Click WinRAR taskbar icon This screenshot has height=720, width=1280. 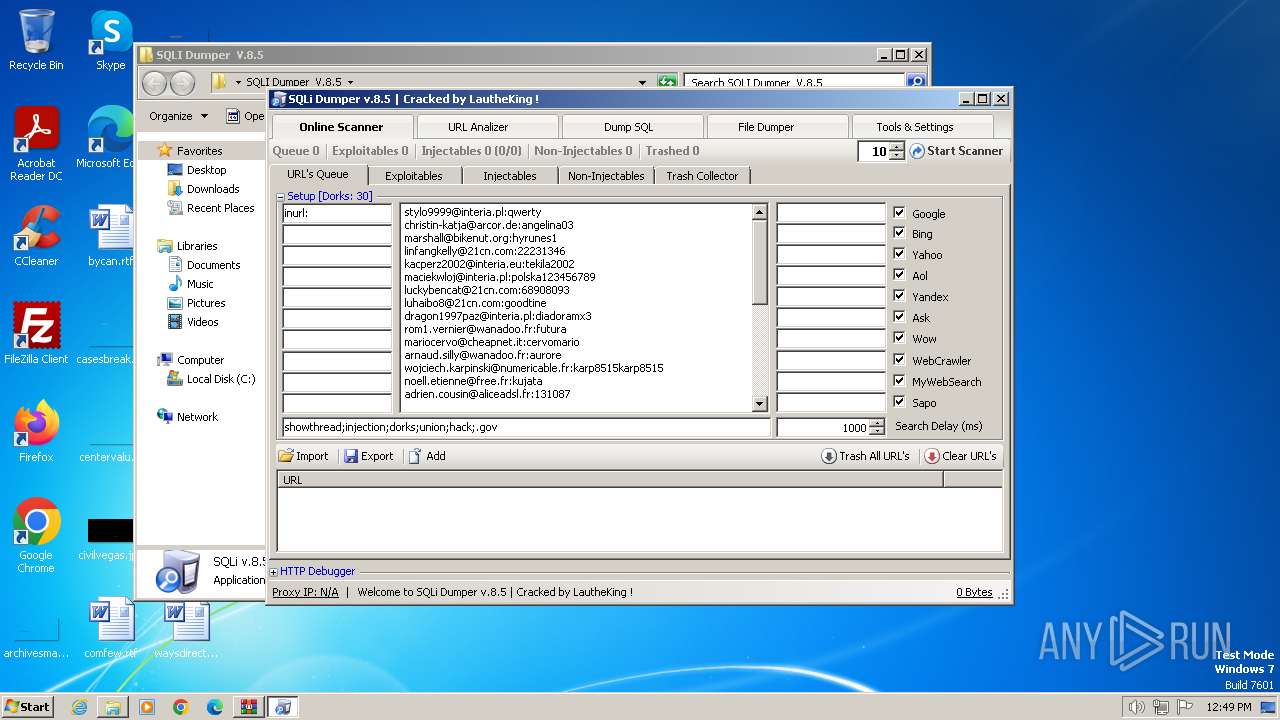click(x=248, y=707)
